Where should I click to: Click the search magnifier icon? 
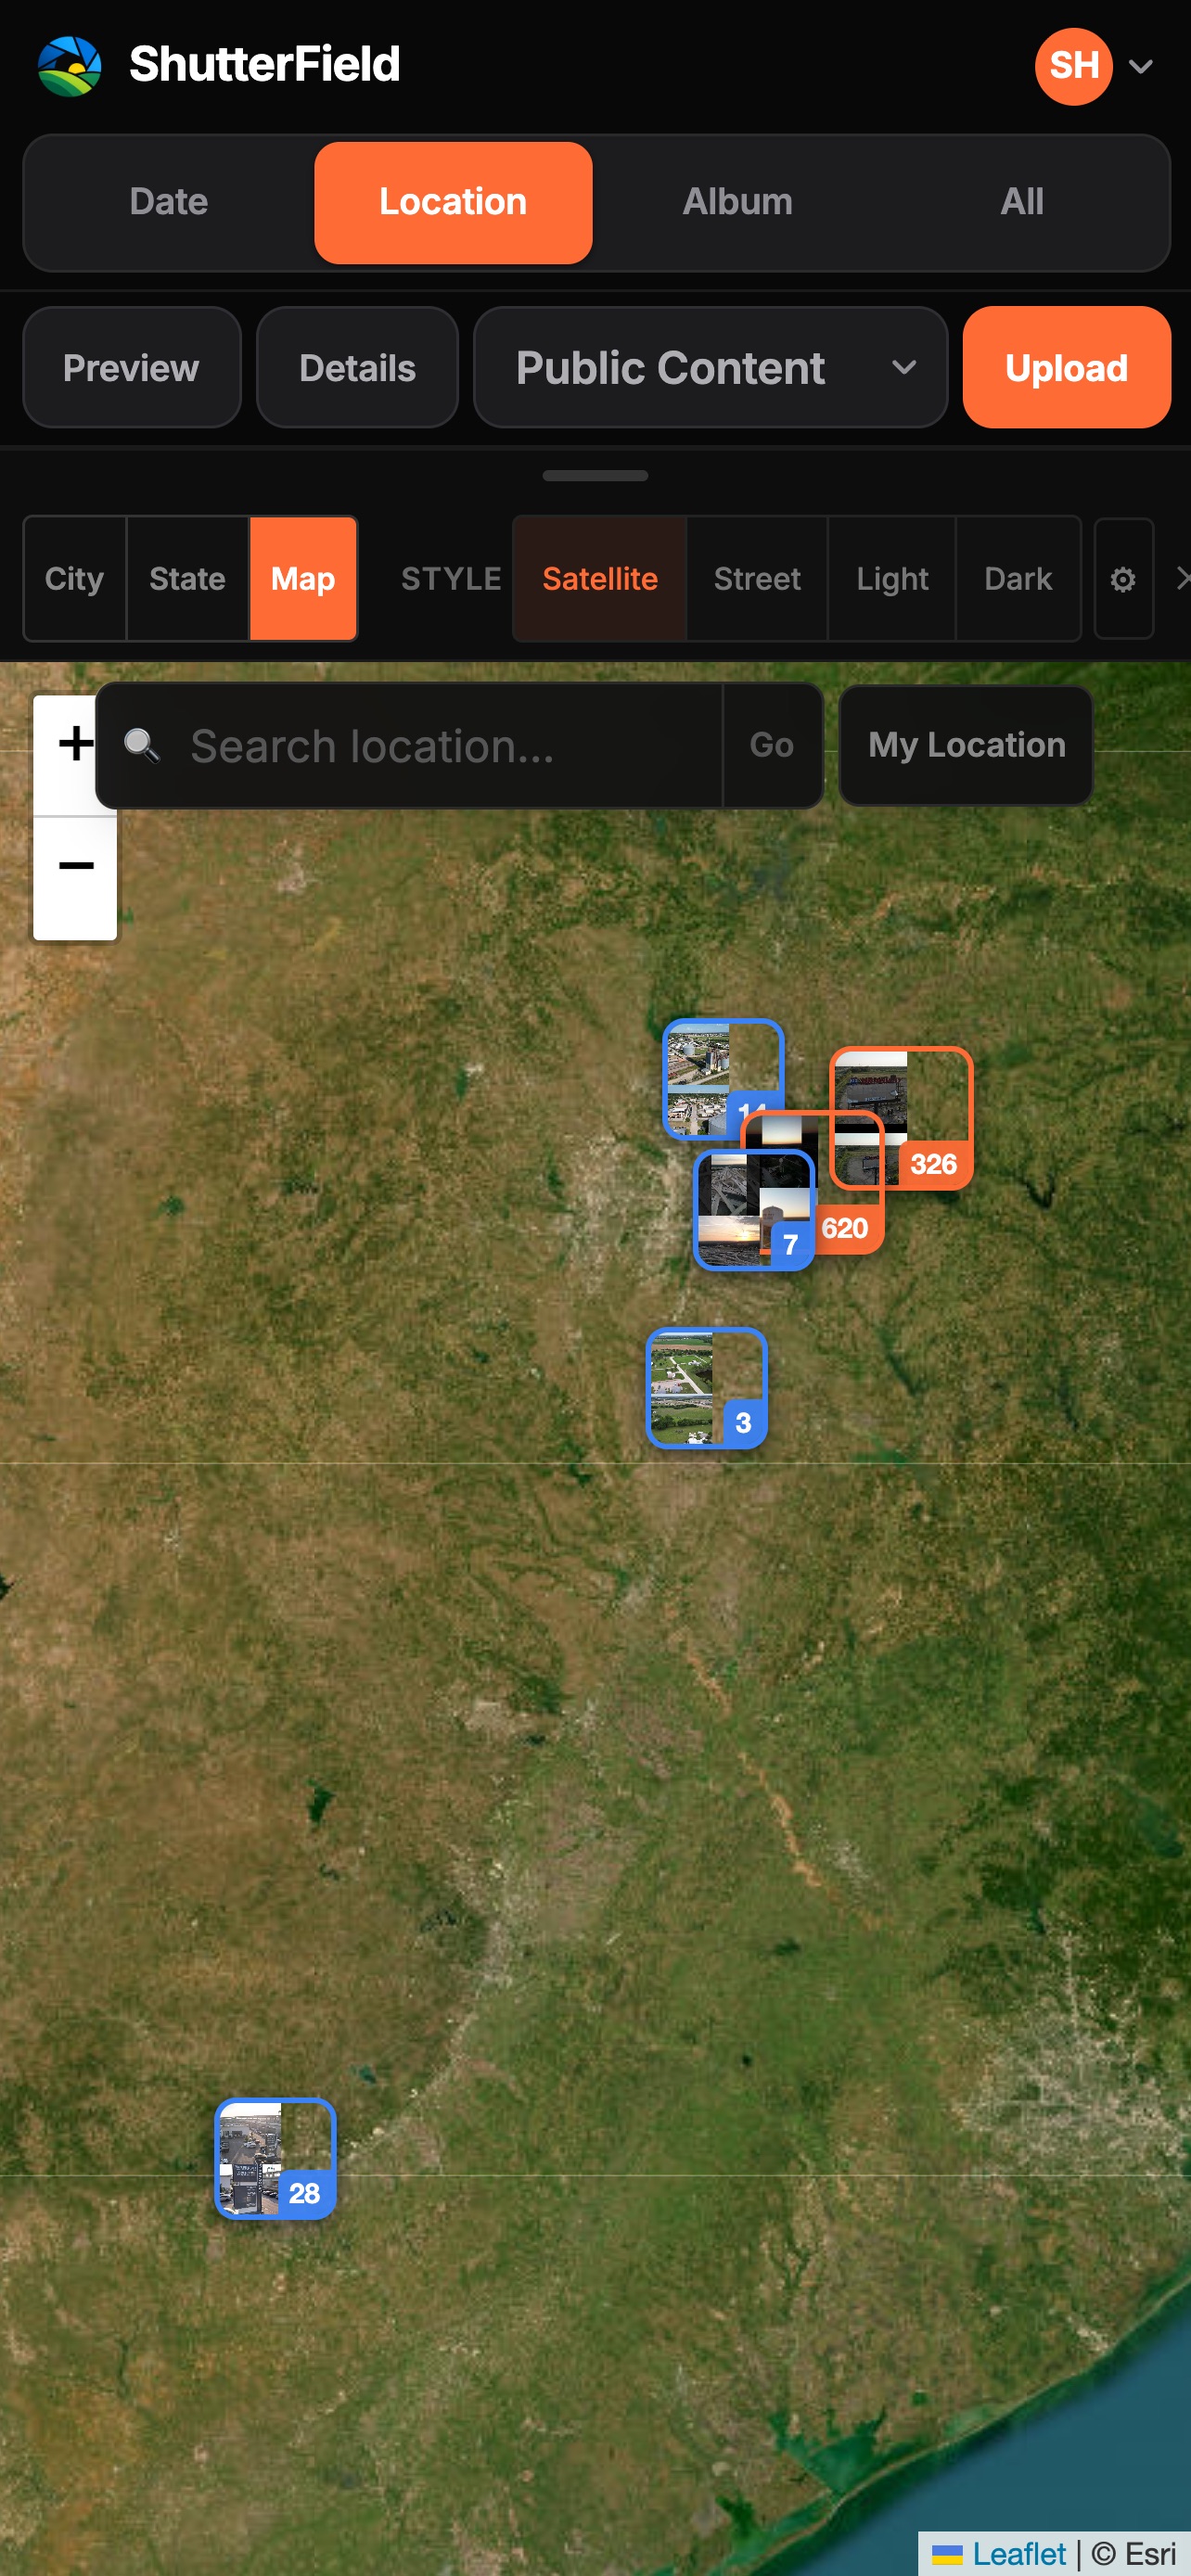point(141,746)
